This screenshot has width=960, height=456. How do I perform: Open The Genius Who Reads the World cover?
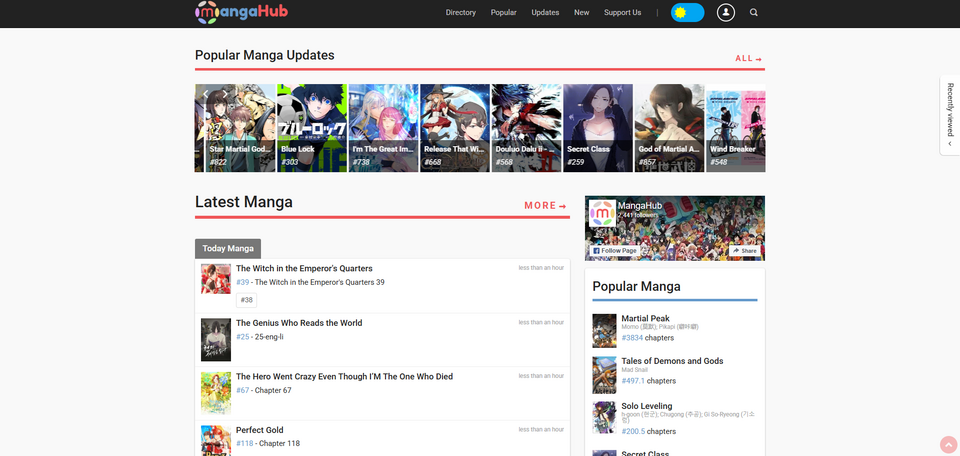(x=216, y=340)
